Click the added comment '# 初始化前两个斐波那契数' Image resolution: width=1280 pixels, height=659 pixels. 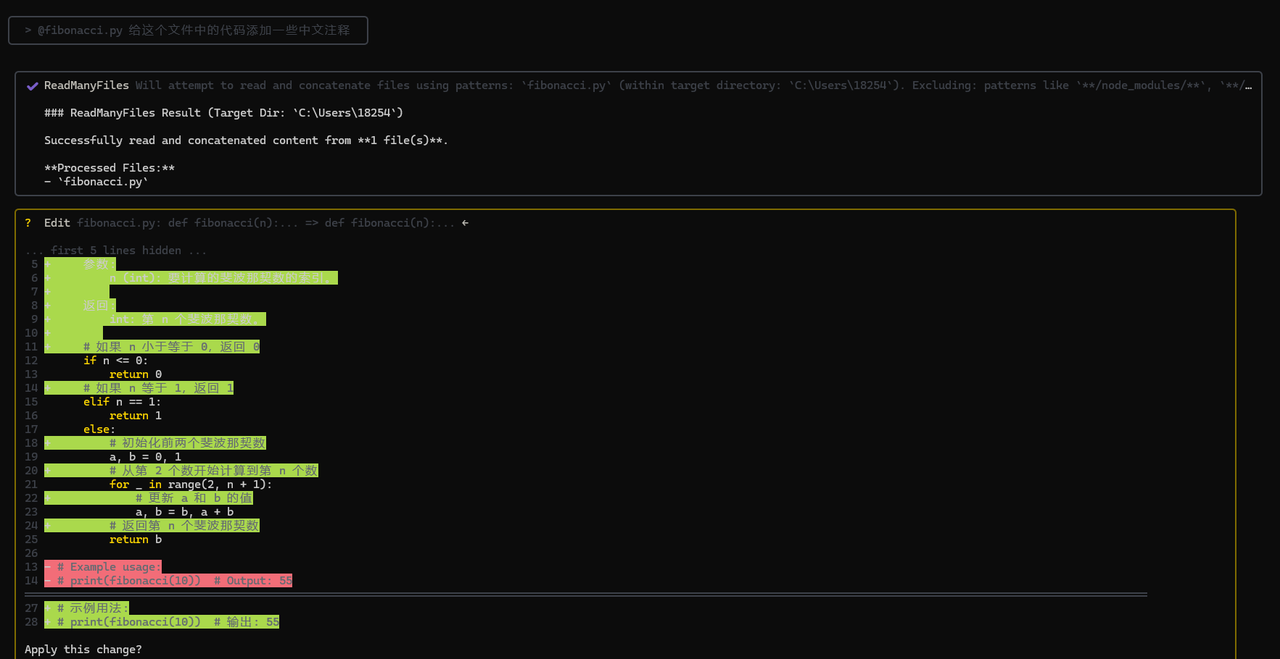tap(188, 443)
